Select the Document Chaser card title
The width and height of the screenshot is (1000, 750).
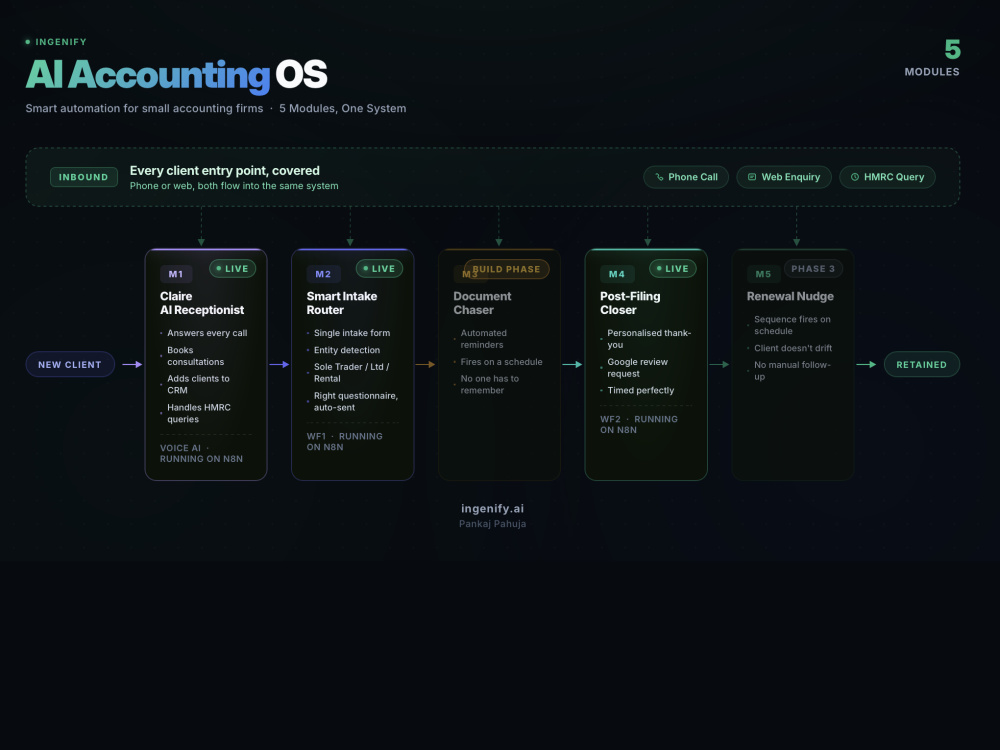[x=482, y=303]
